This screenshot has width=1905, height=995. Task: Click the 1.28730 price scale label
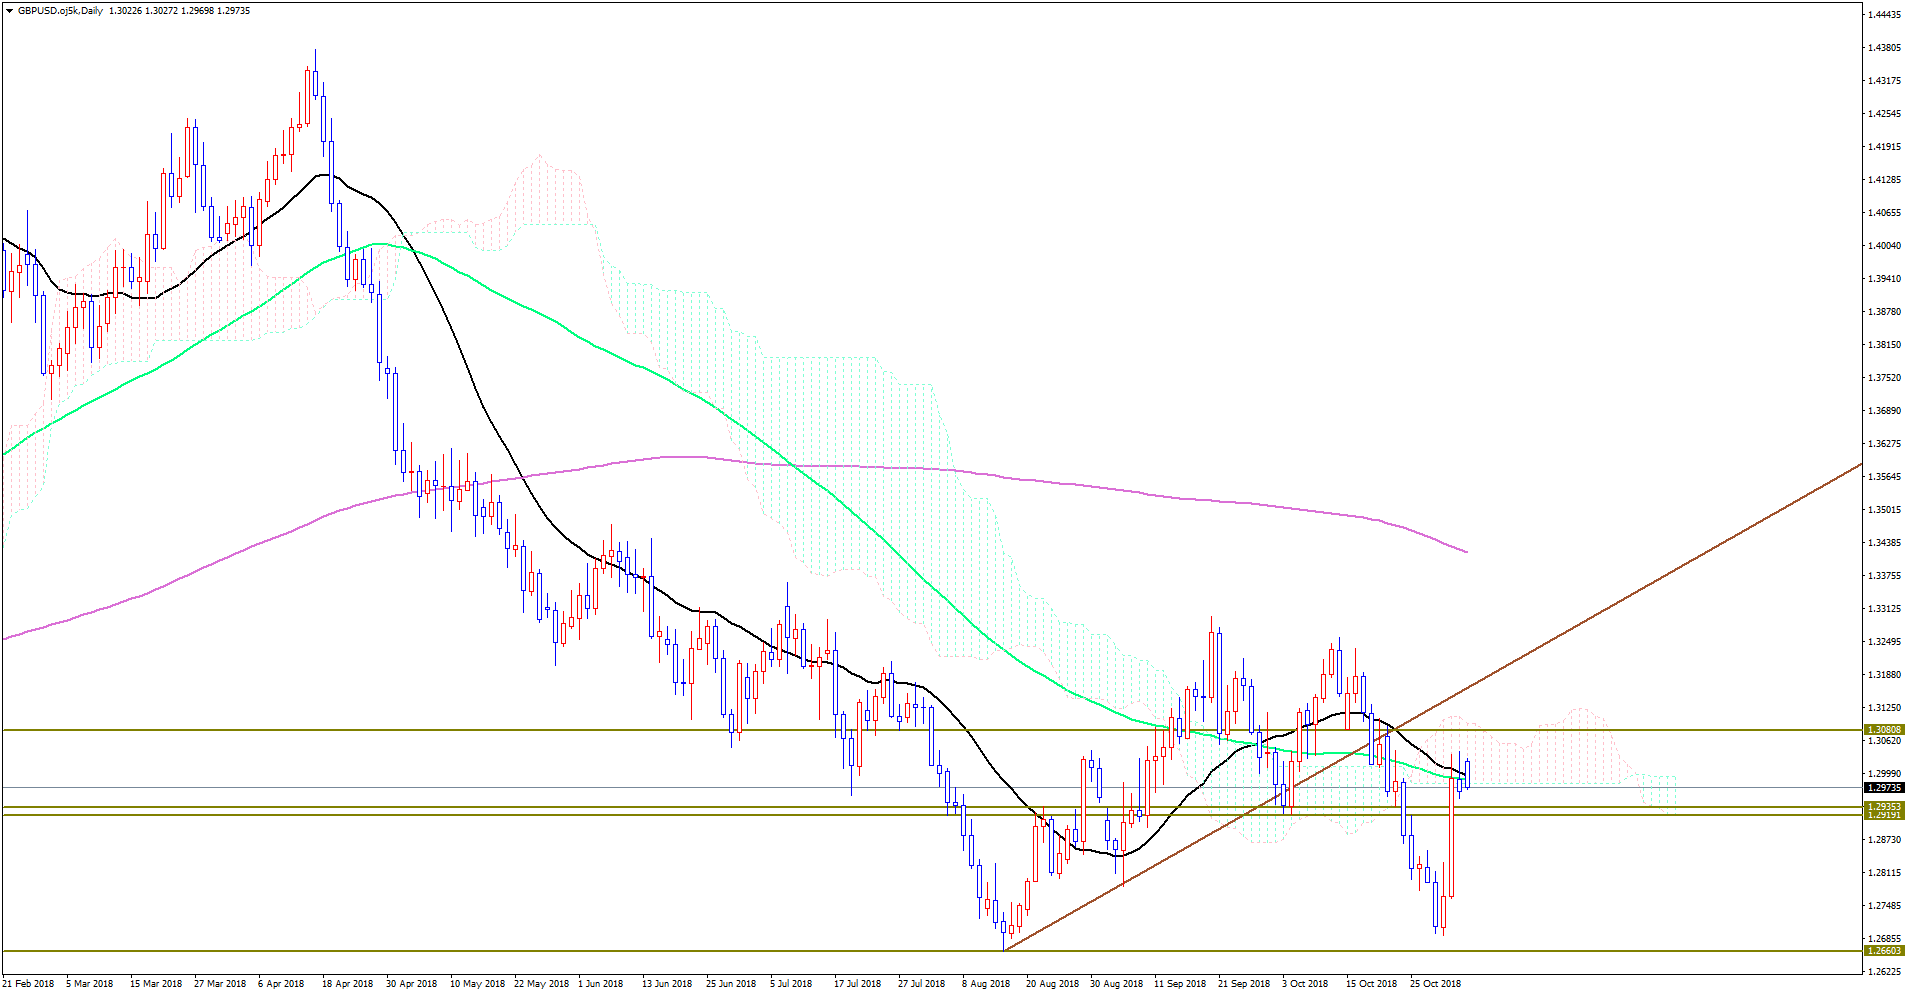pyautogui.click(x=1885, y=839)
